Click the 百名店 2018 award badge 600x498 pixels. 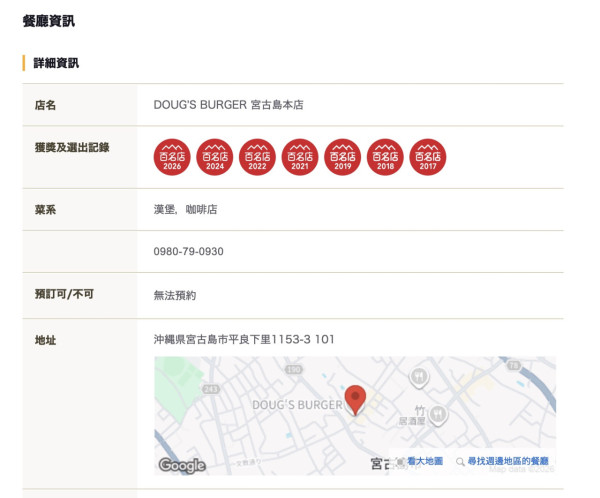click(x=385, y=157)
